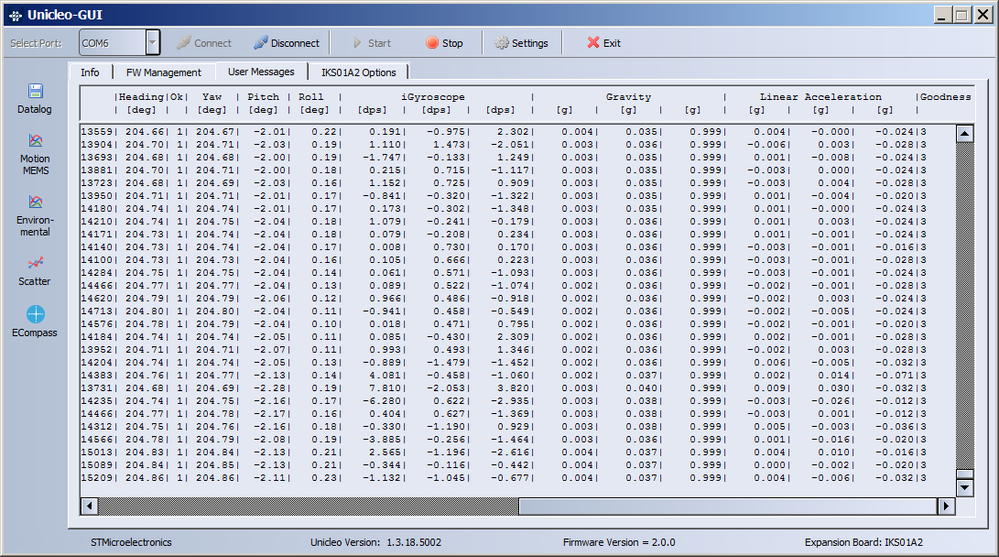
Task: Click data row starting with 13731
Action: (x=504, y=388)
